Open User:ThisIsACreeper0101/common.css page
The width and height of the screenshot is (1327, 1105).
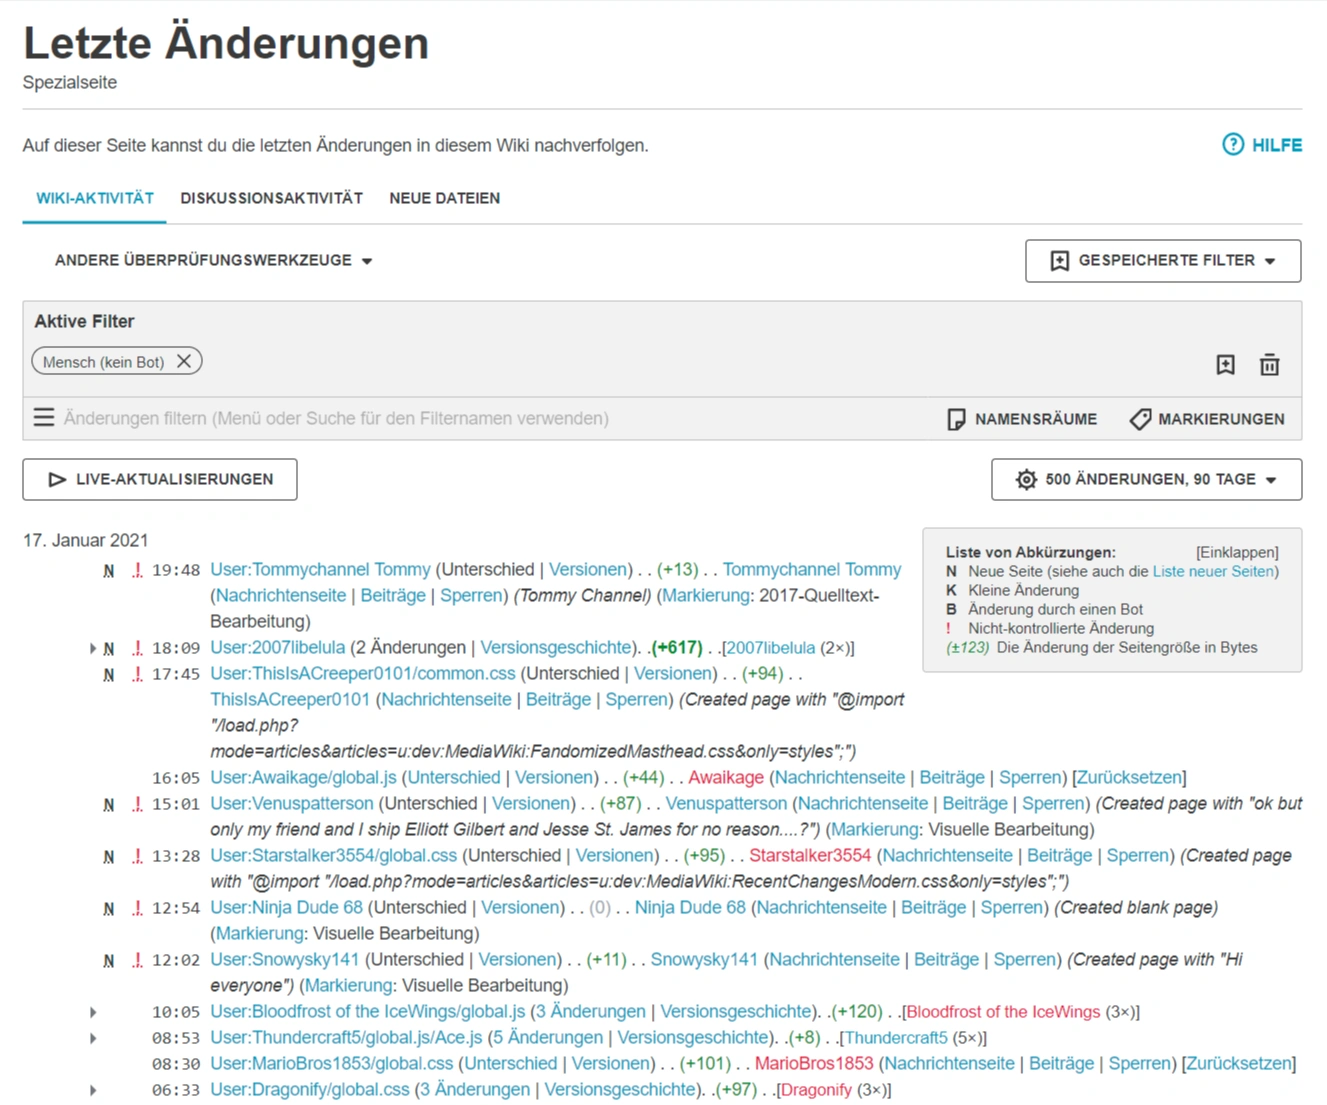coord(363,673)
